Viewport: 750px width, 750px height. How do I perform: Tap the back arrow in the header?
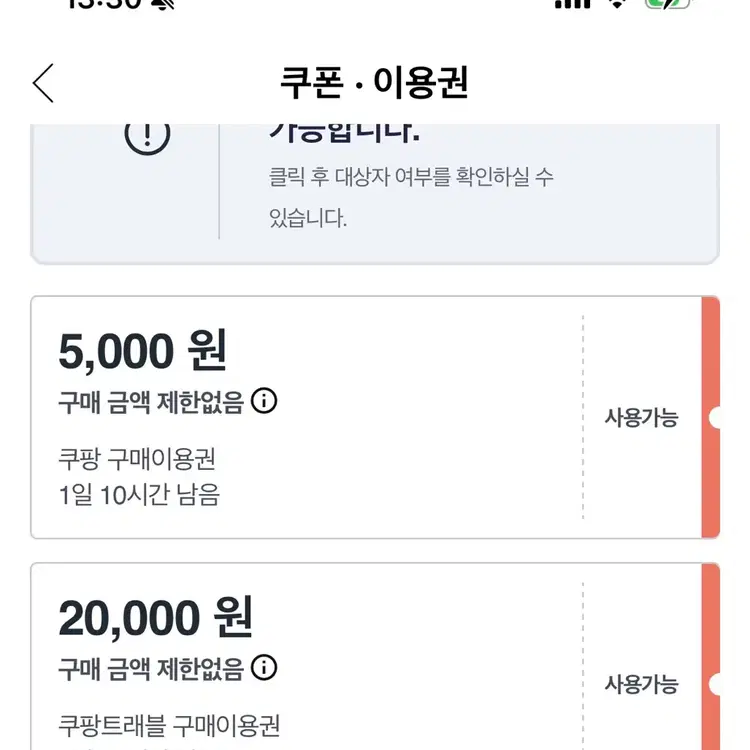tap(43, 83)
